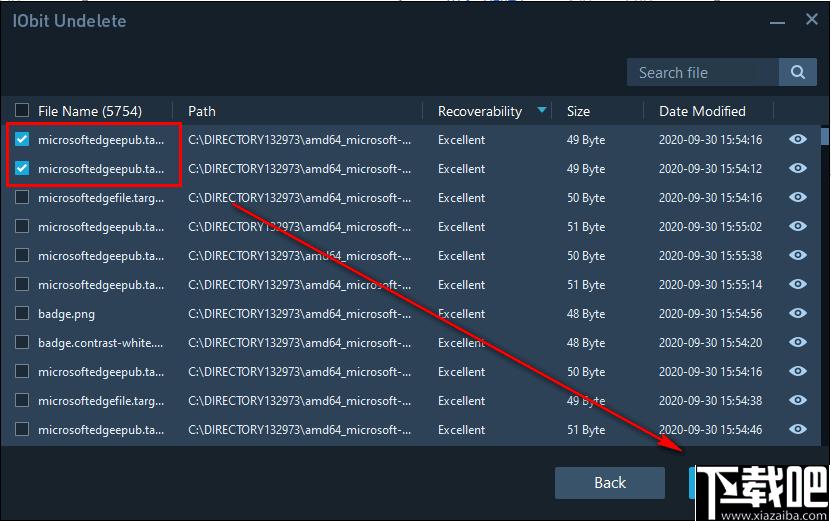Toggle the Recoverability sort arrow
Image resolution: width=831 pixels, height=521 pixels.
(542, 110)
